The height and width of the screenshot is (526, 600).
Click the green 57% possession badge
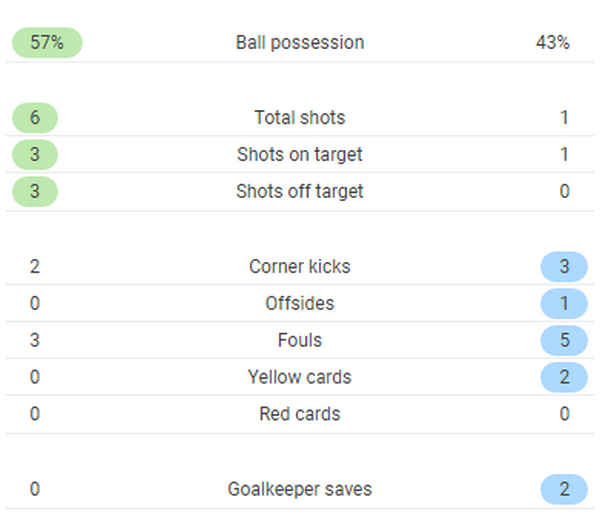point(46,43)
